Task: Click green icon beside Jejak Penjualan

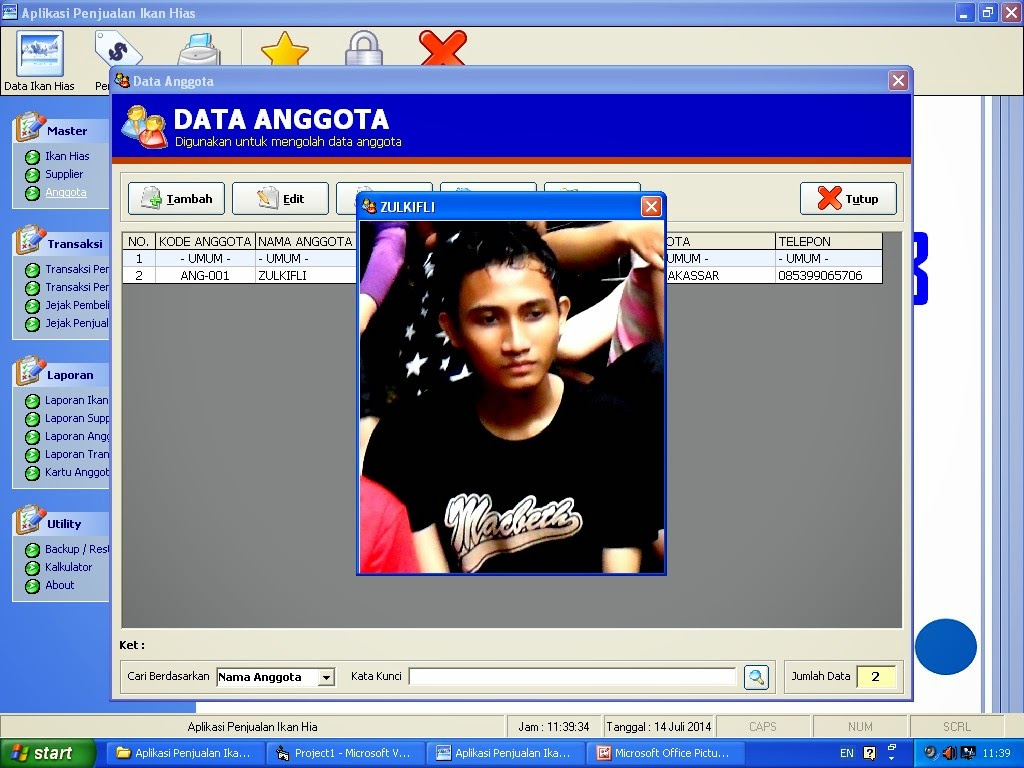Action: coord(32,325)
